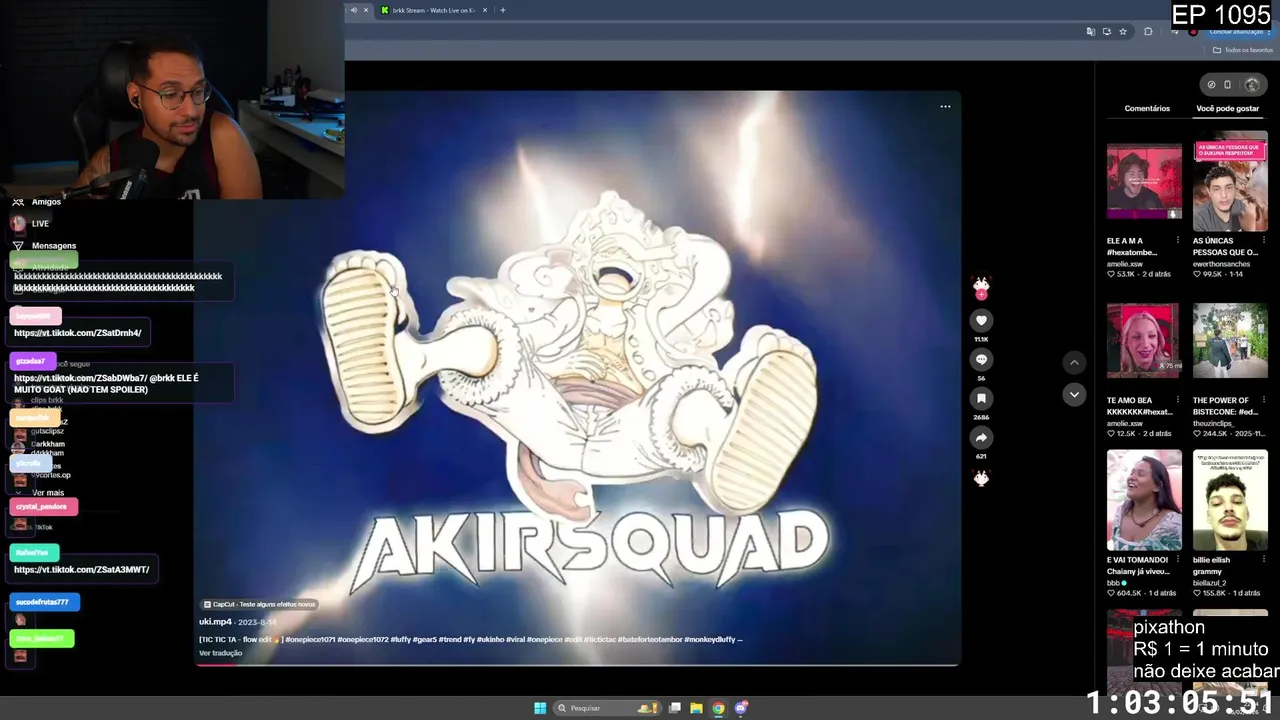Open the billie eilish grammy thumbnail
Viewport: 1280px width, 720px height.
(1230, 500)
